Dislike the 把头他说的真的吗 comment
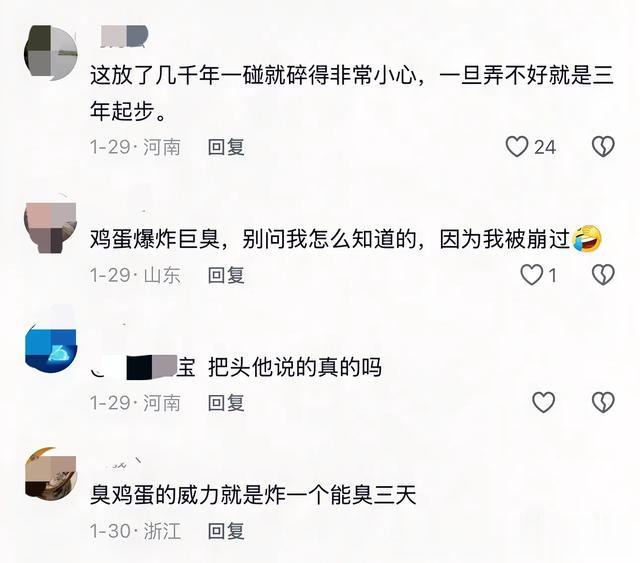This screenshot has height=563, width=640. pos(603,402)
